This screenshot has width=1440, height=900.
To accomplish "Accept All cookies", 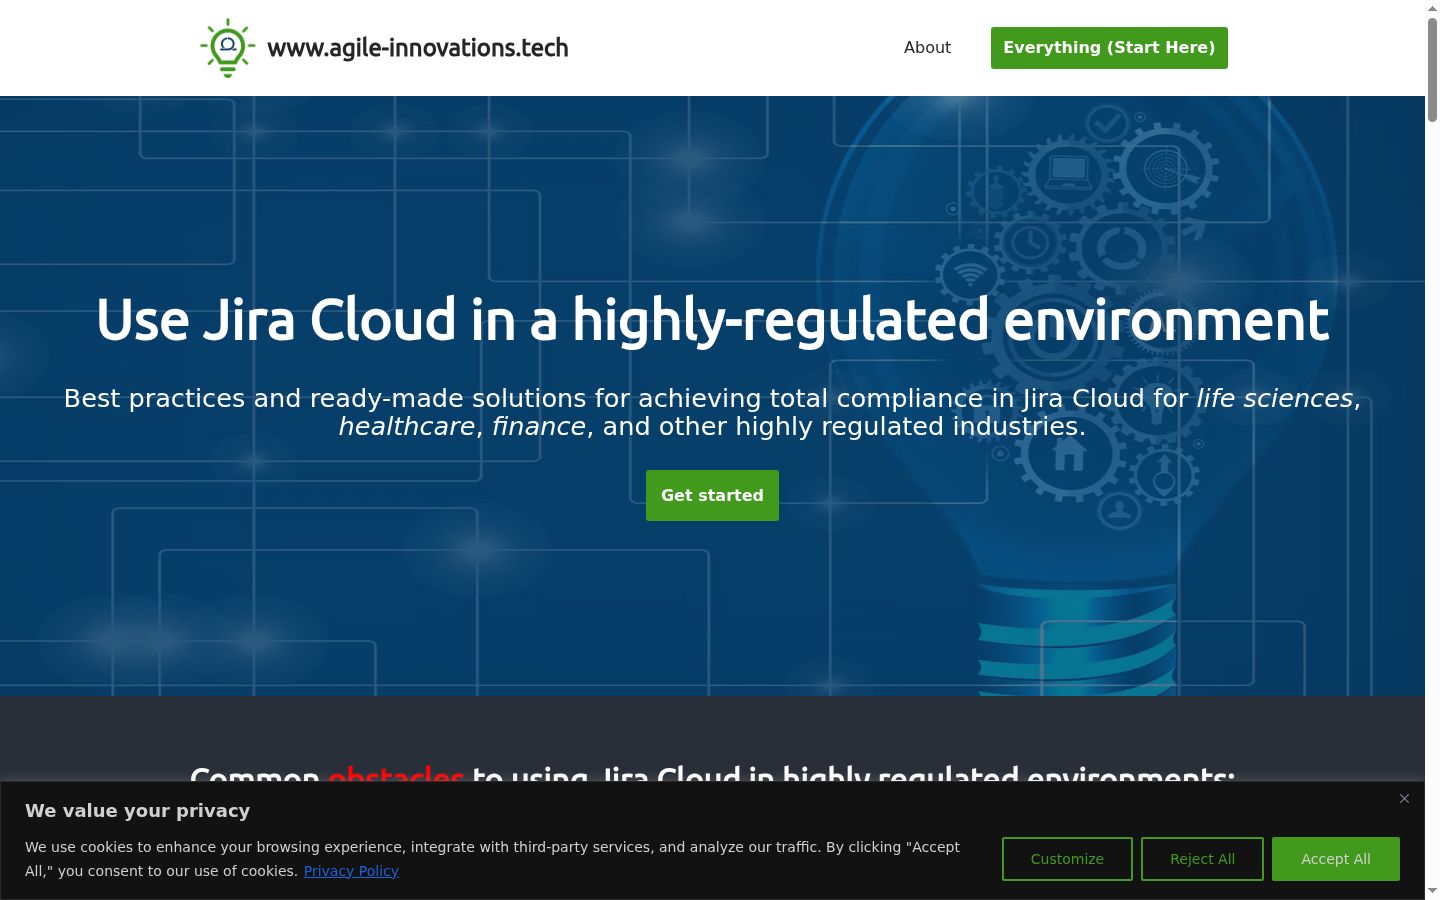I will click(x=1336, y=859).
